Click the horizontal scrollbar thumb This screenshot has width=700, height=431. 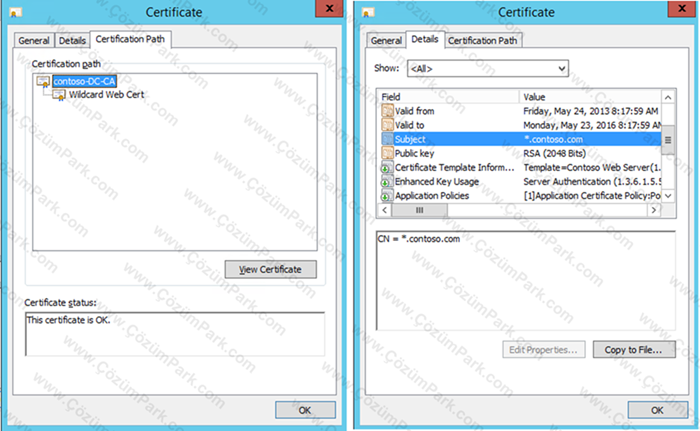tap(420, 210)
